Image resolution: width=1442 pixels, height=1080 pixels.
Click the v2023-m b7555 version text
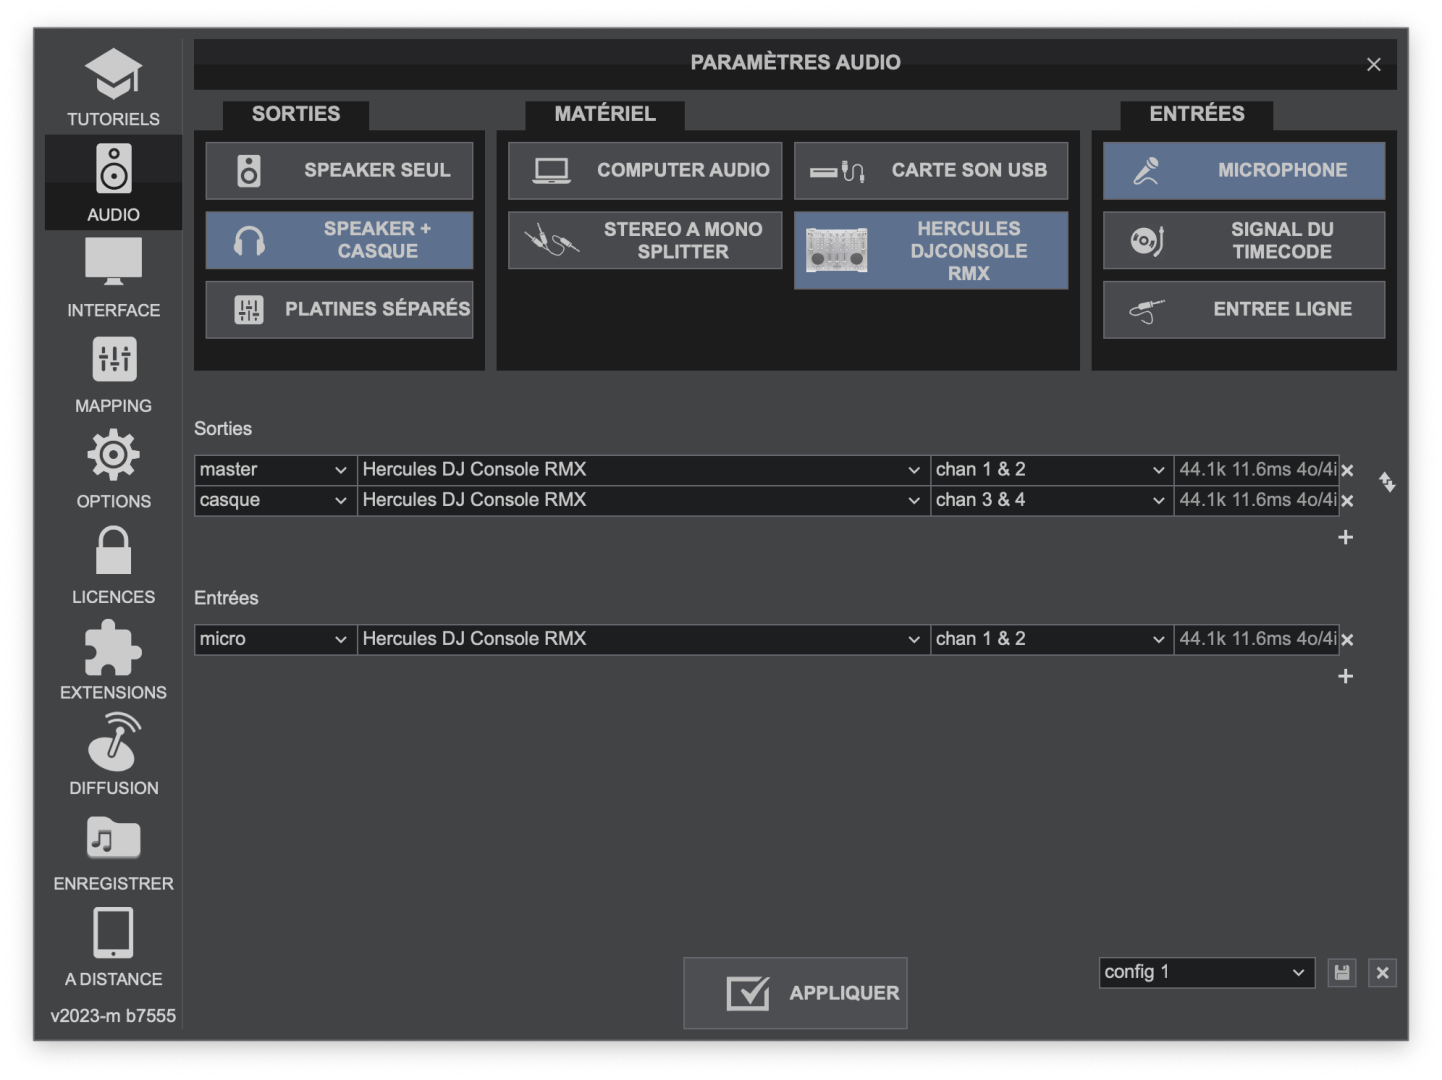(113, 1016)
